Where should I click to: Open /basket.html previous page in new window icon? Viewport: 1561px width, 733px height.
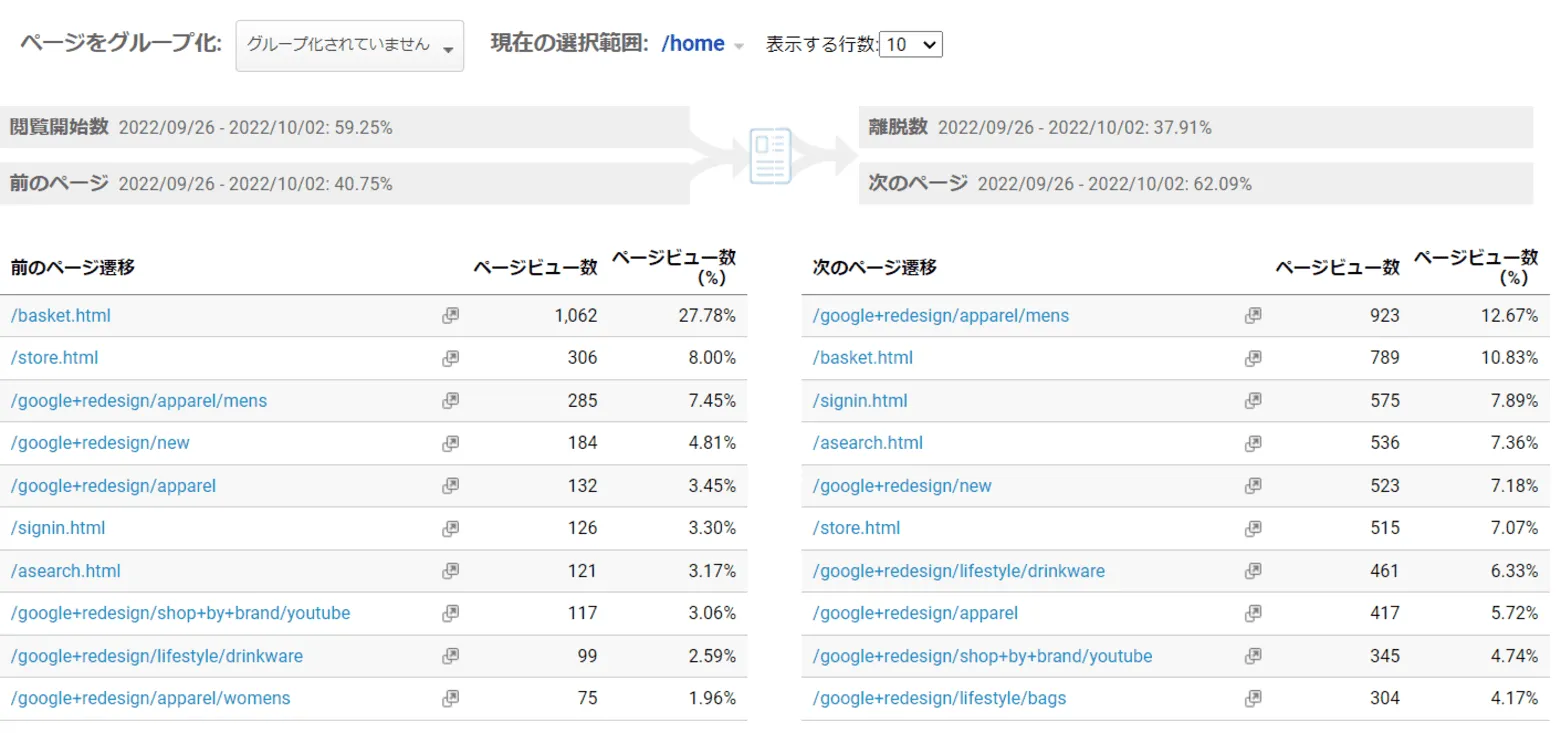pyautogui.click(x=451, y=315)
